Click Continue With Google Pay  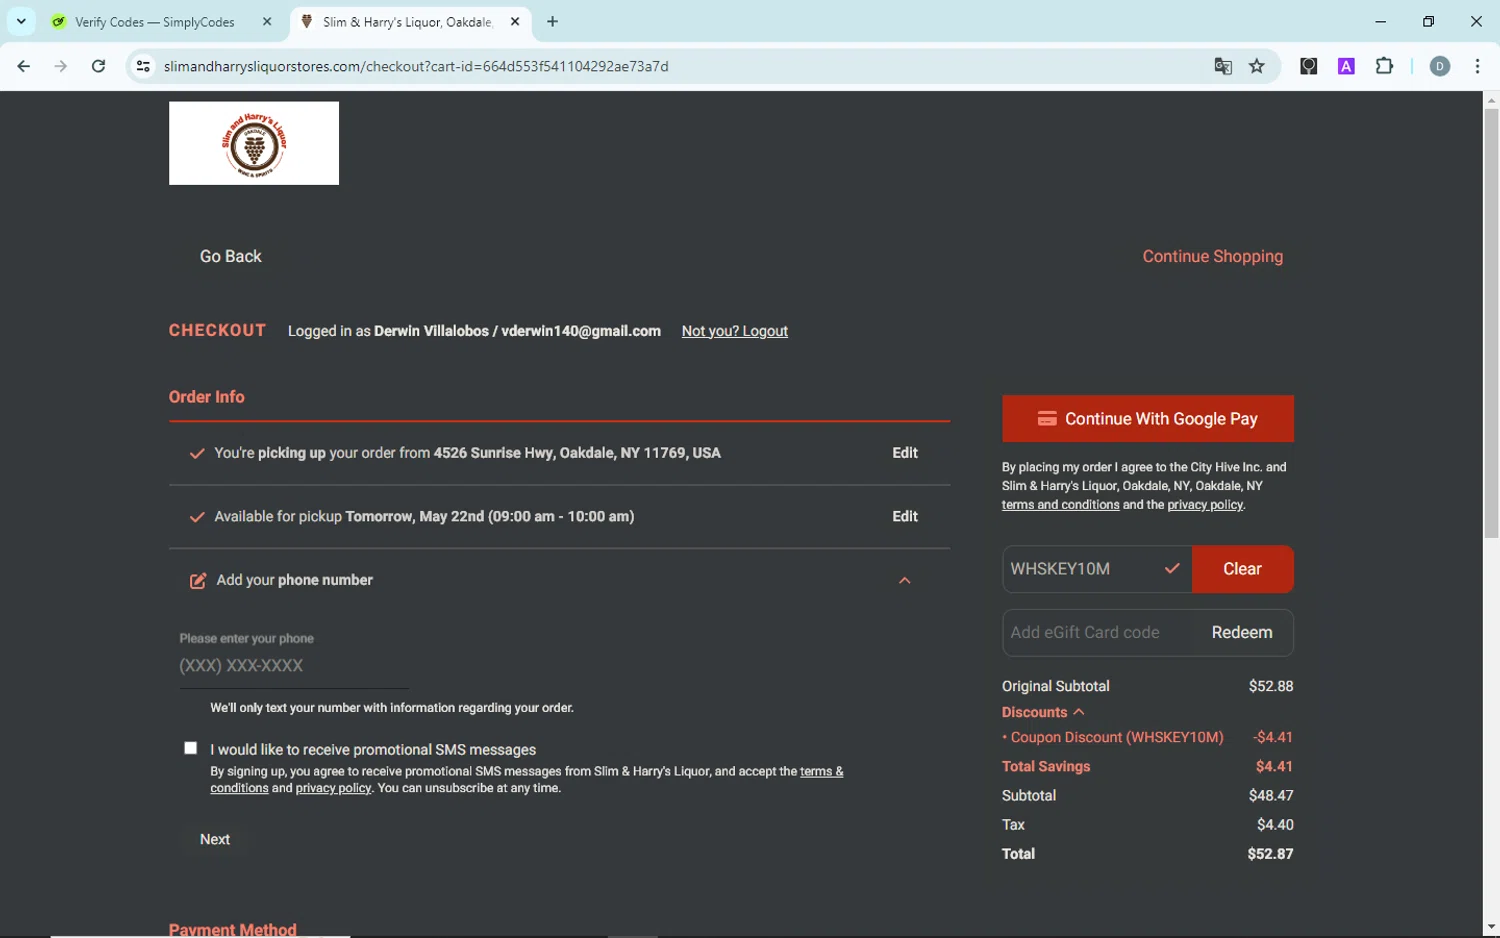[x=1147, y=419]
